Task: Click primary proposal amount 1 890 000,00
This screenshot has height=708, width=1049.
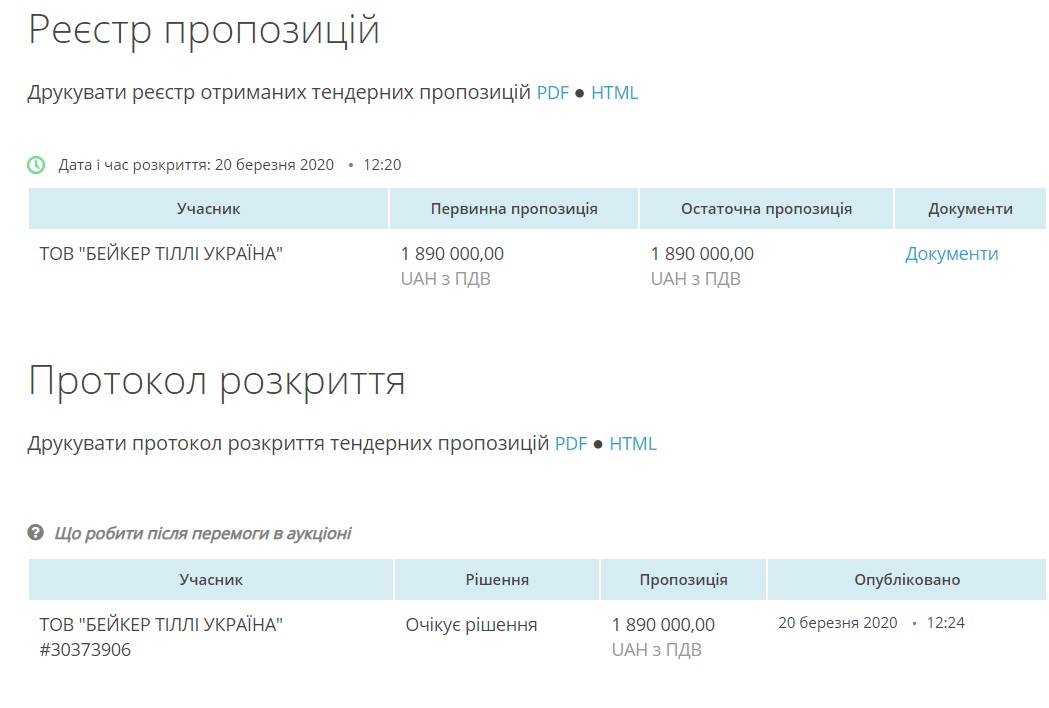Action: [x=452, y=254]
